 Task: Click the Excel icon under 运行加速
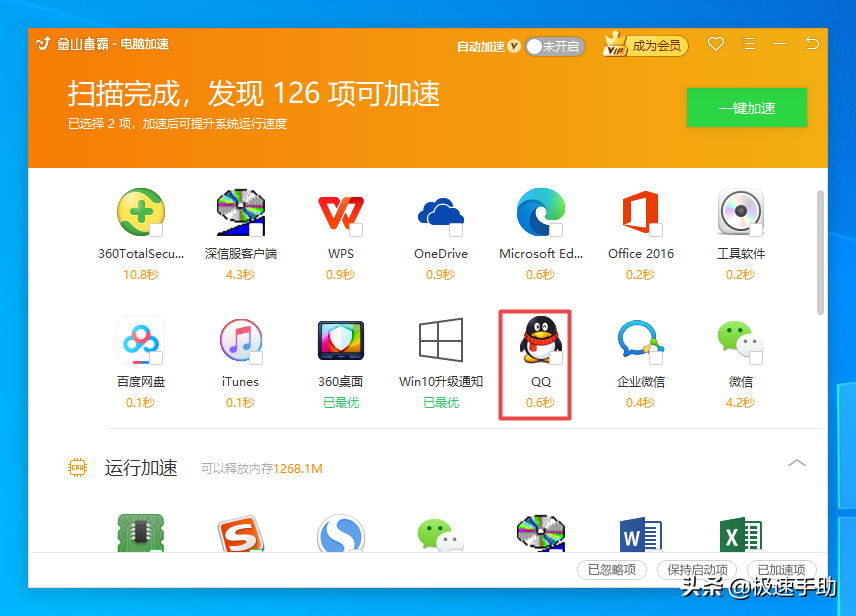point(740,534)
